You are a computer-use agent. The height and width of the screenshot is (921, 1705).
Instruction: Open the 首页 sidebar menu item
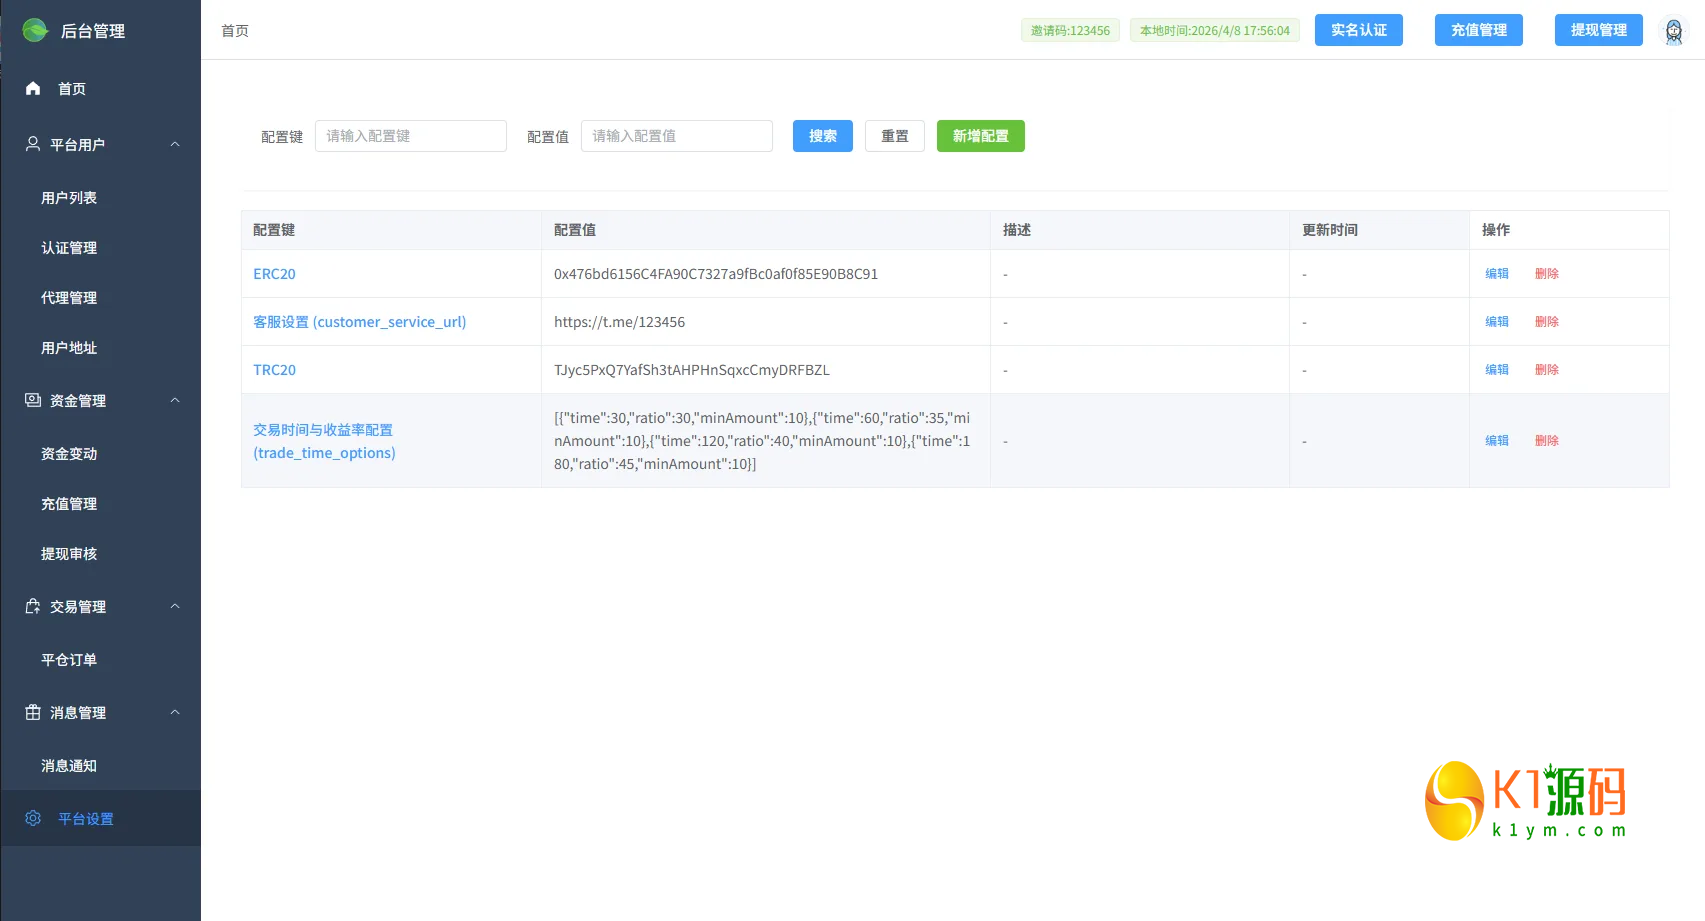[x=100, y=88]
